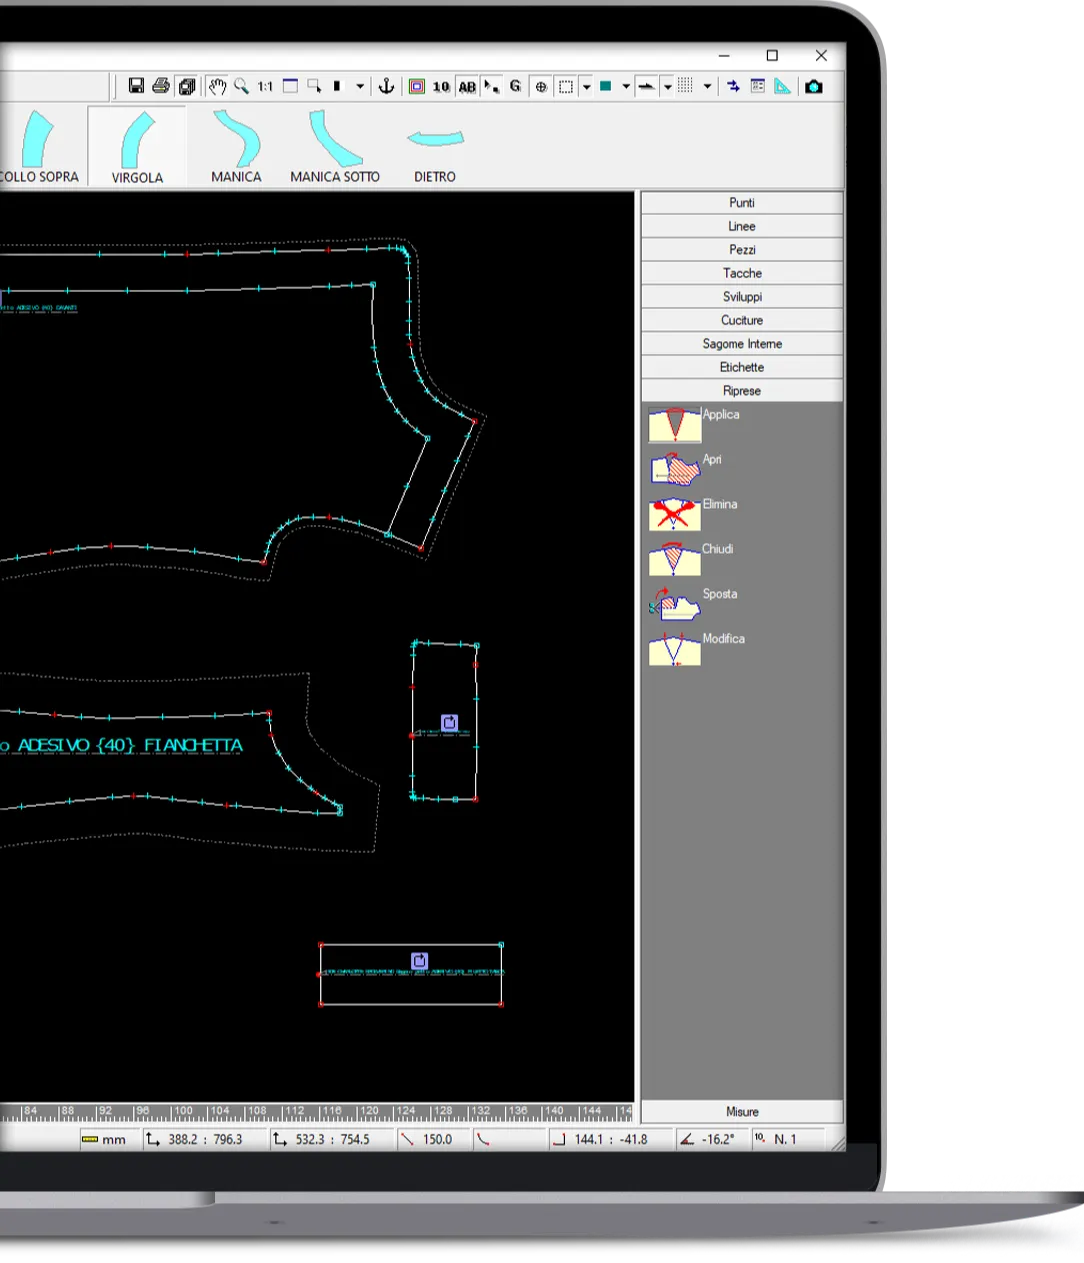Click the -16.2° angle status field
Screen dimensions: 1084x1263
711,1139
